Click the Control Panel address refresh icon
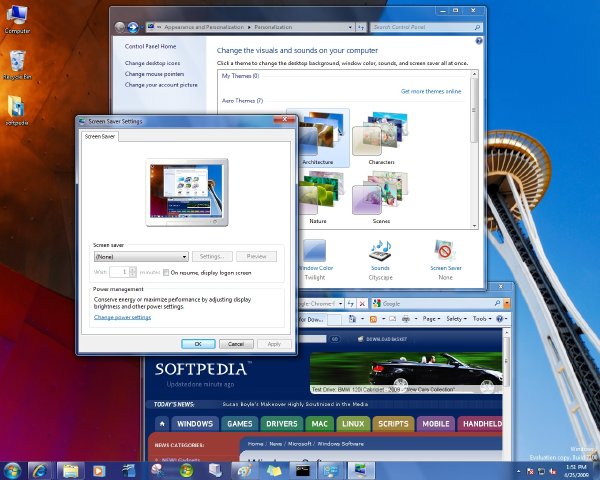Viewport: 600px width, 480px height. (361, 27)
